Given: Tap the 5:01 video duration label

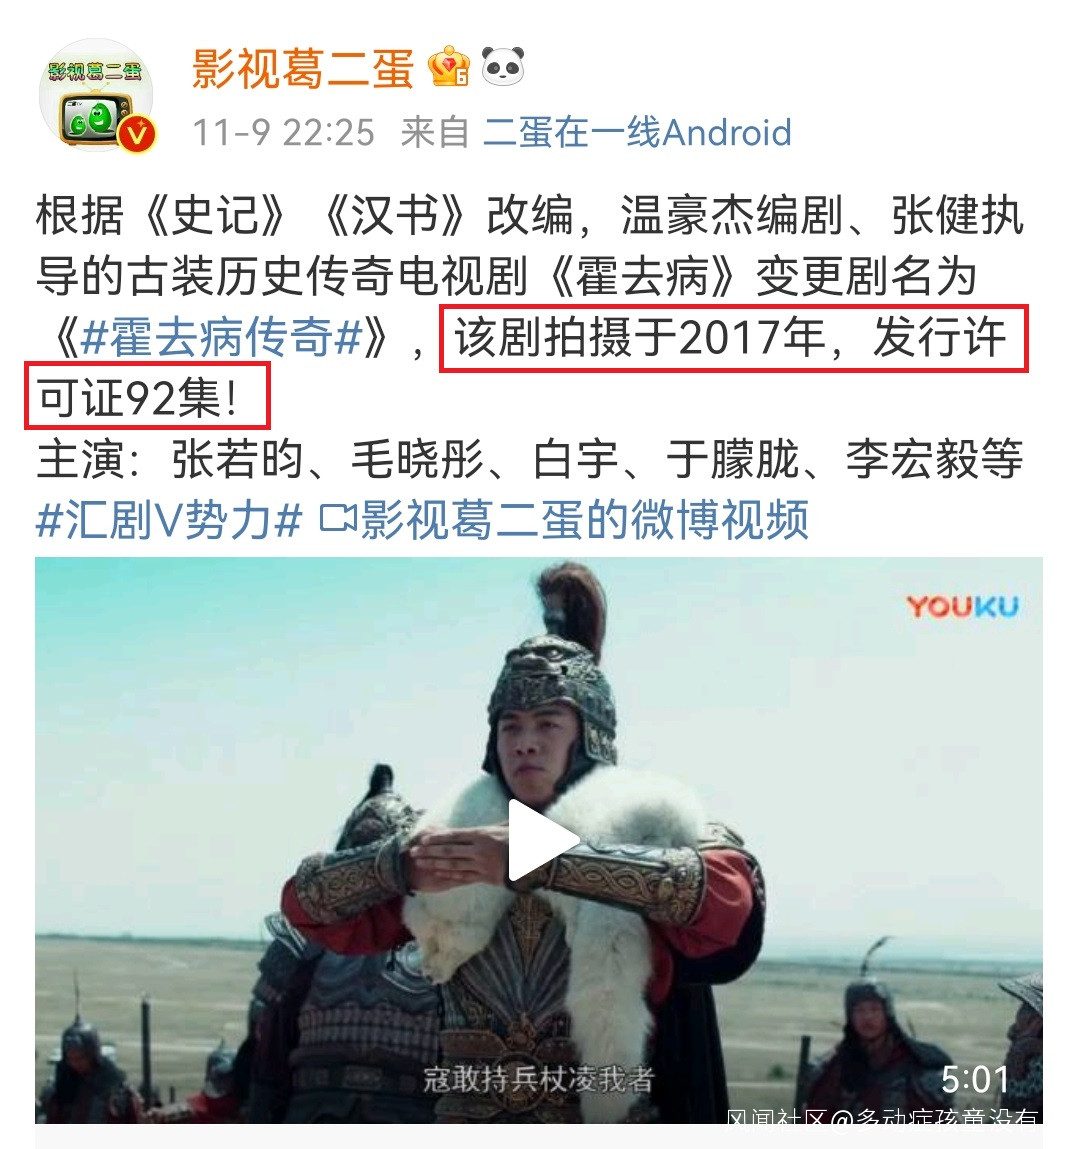Looking at the screenshot, I should 975,1079.
